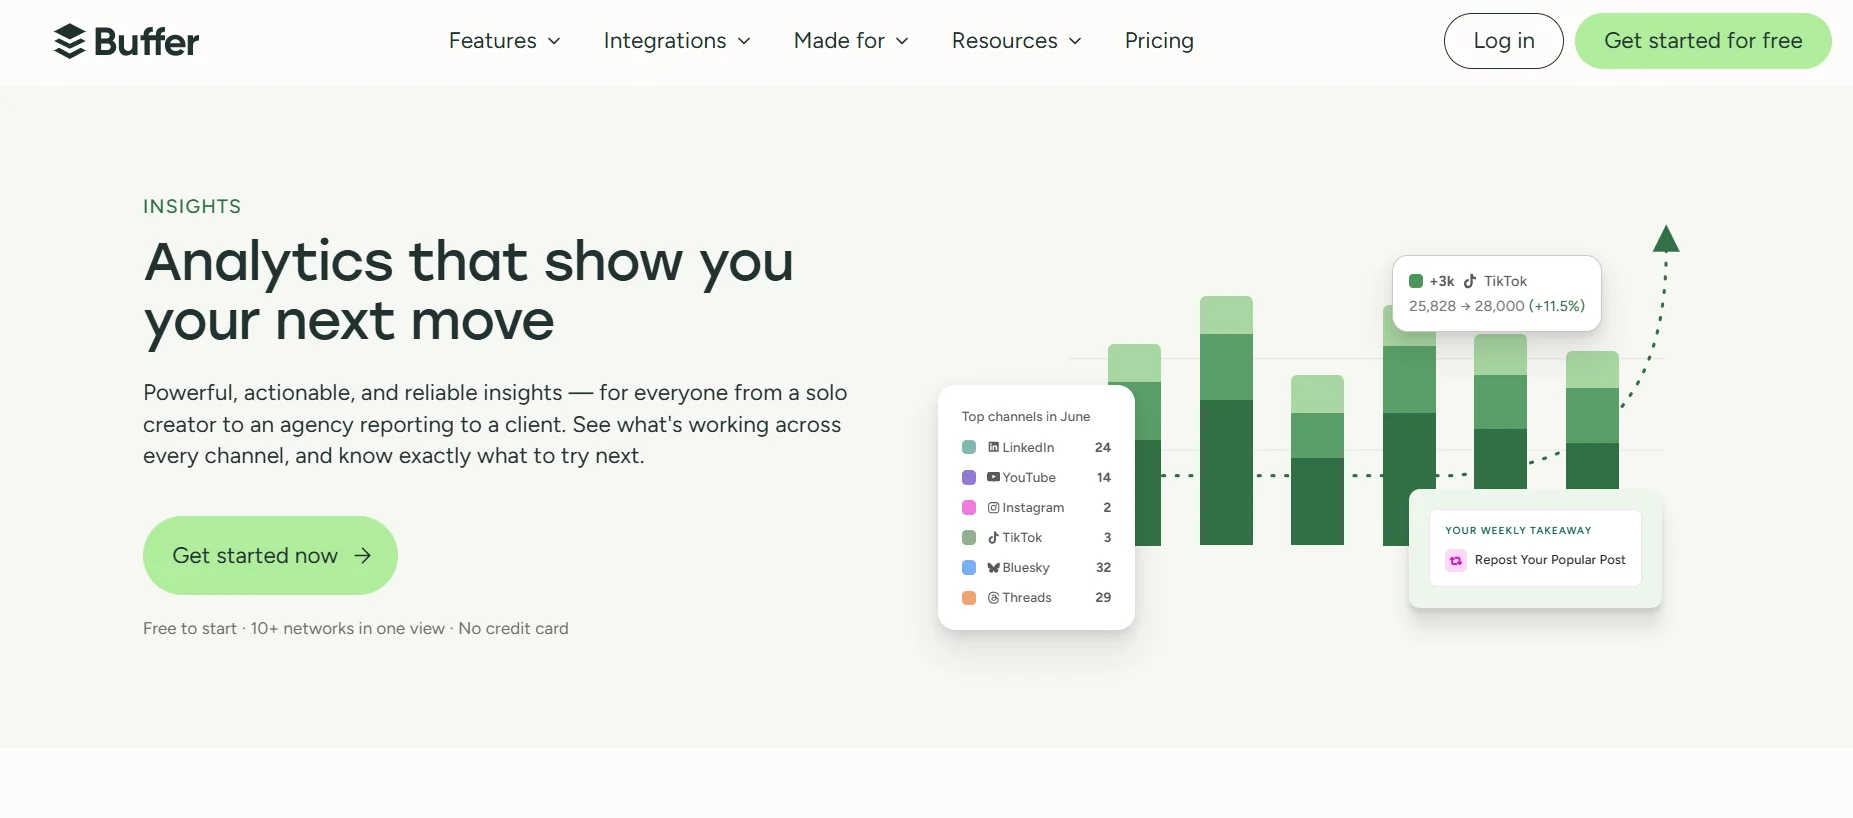The image size is (1853, 818).
Task: Click the Instagram icon in Top channels
Action: pyautogui.click(x=993, y=507)
